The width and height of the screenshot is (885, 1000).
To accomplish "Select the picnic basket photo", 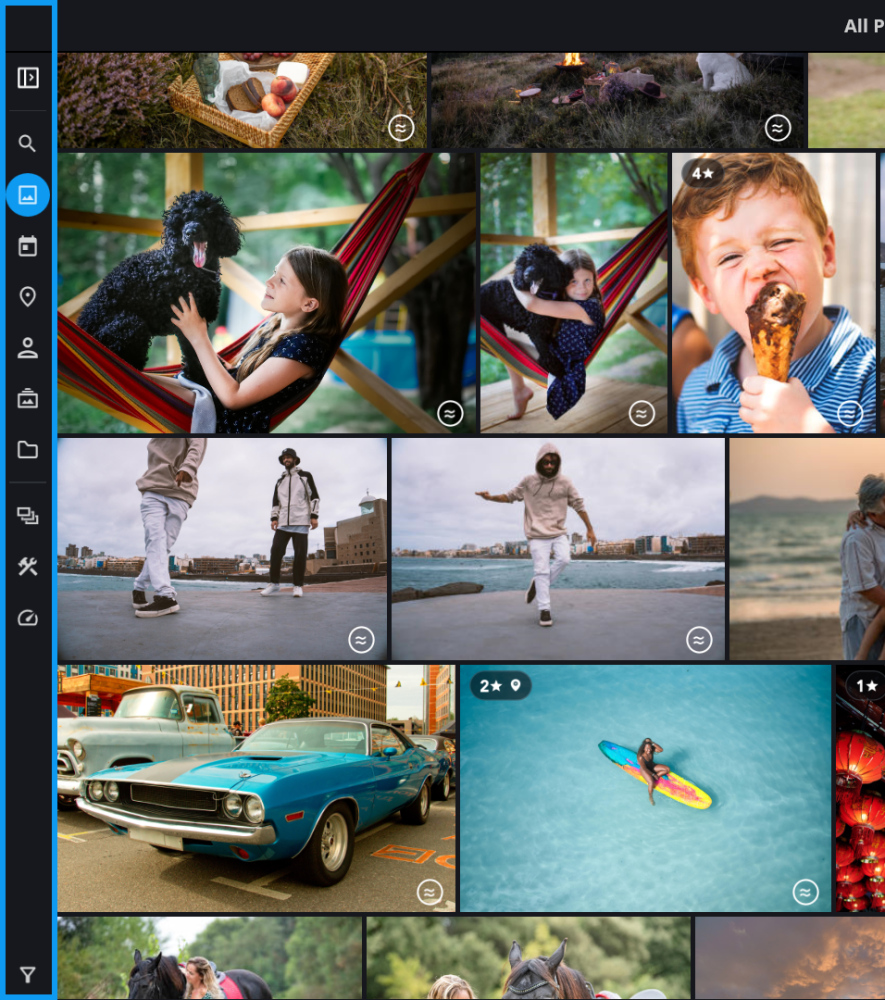I will (x=242, y=100).
